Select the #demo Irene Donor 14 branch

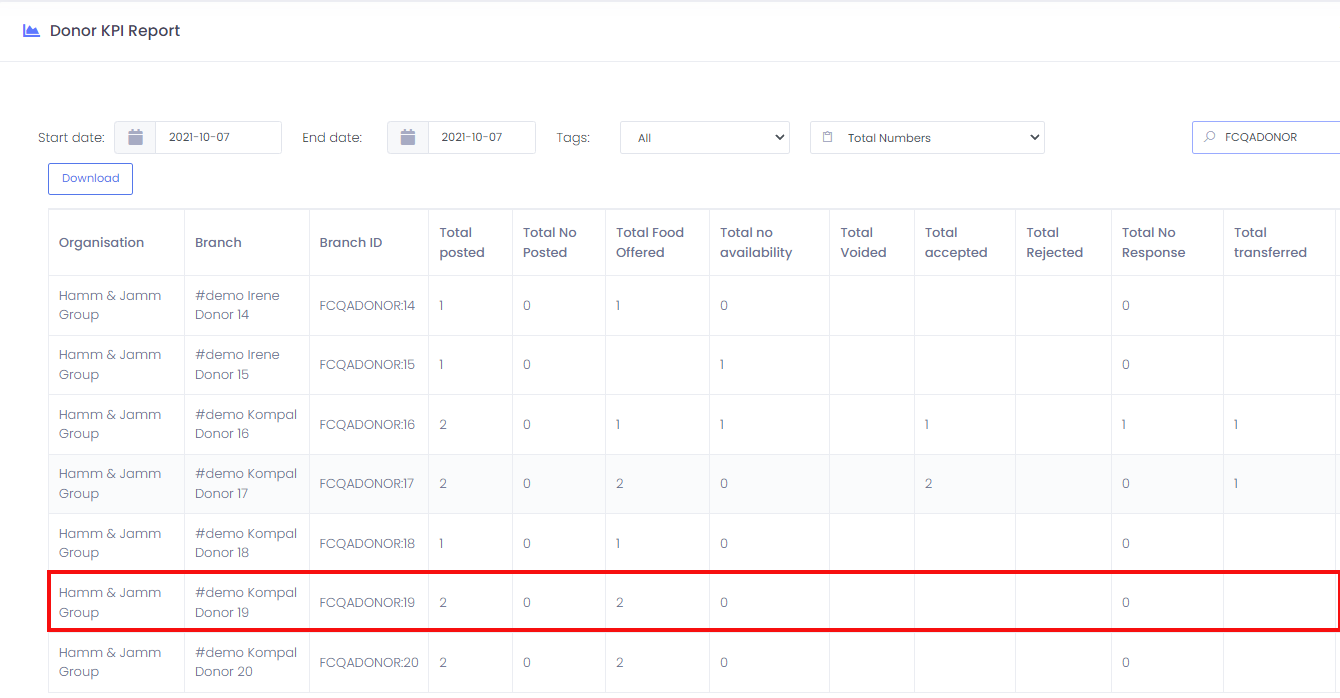237,305
